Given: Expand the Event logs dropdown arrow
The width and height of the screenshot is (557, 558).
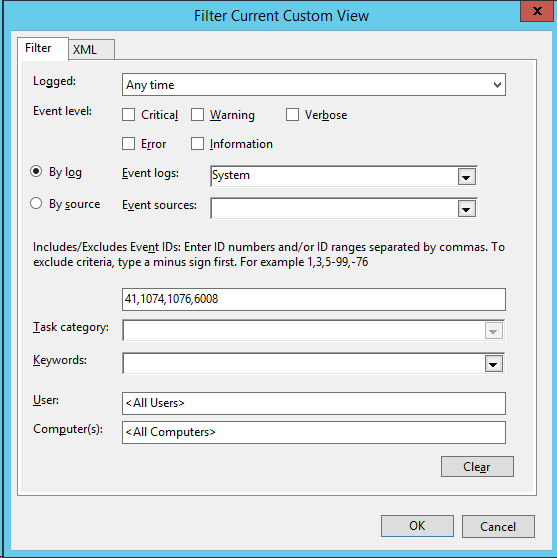Looking at the screenshot, I should (467, 177).
